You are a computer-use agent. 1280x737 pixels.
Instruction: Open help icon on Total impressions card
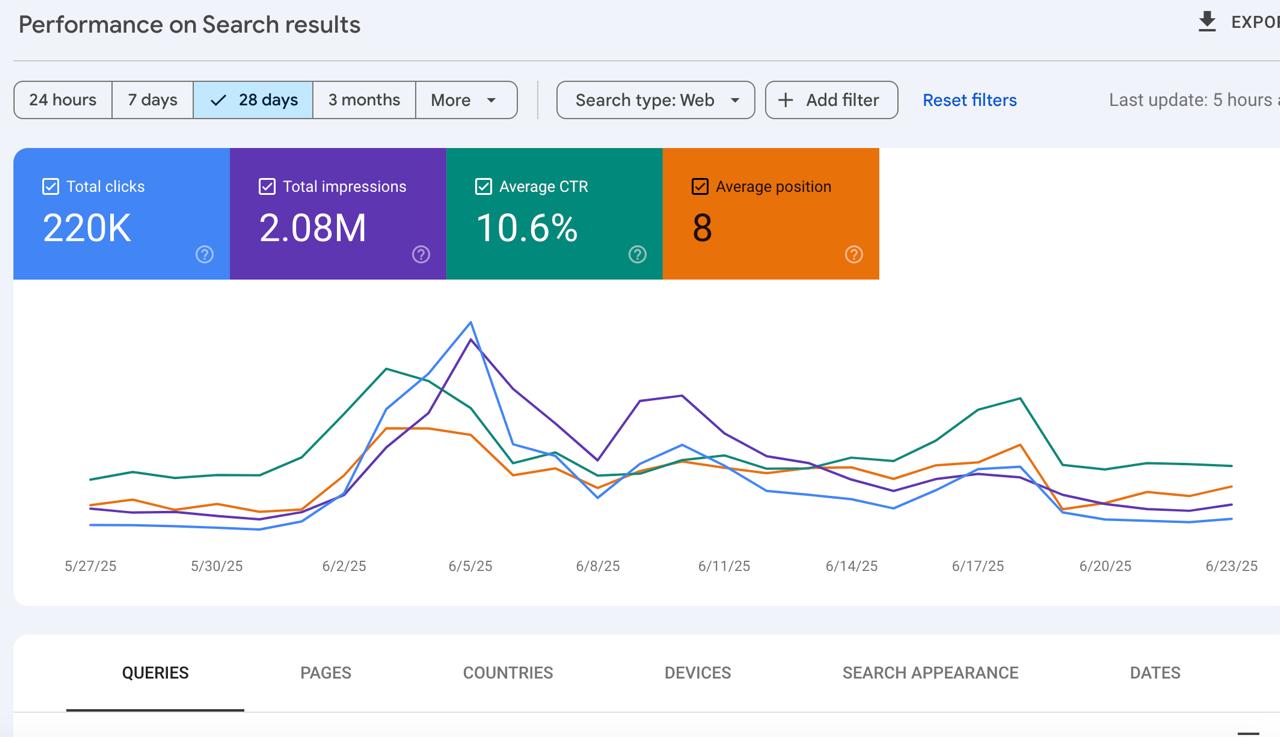pos(421,255)
